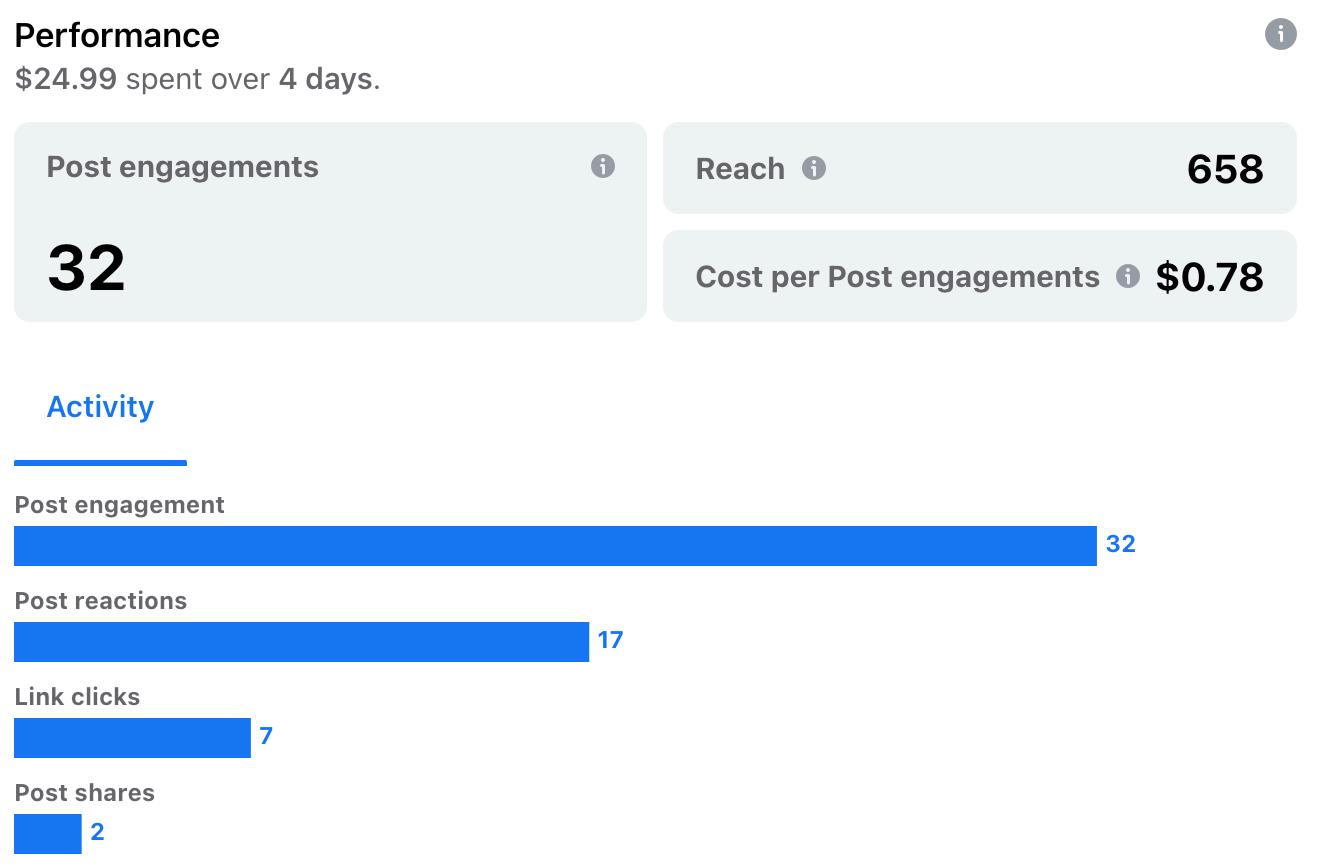Screen dimensions: 1320x866
Task: Click the Post shares value 2
Action: coord(97,832)
